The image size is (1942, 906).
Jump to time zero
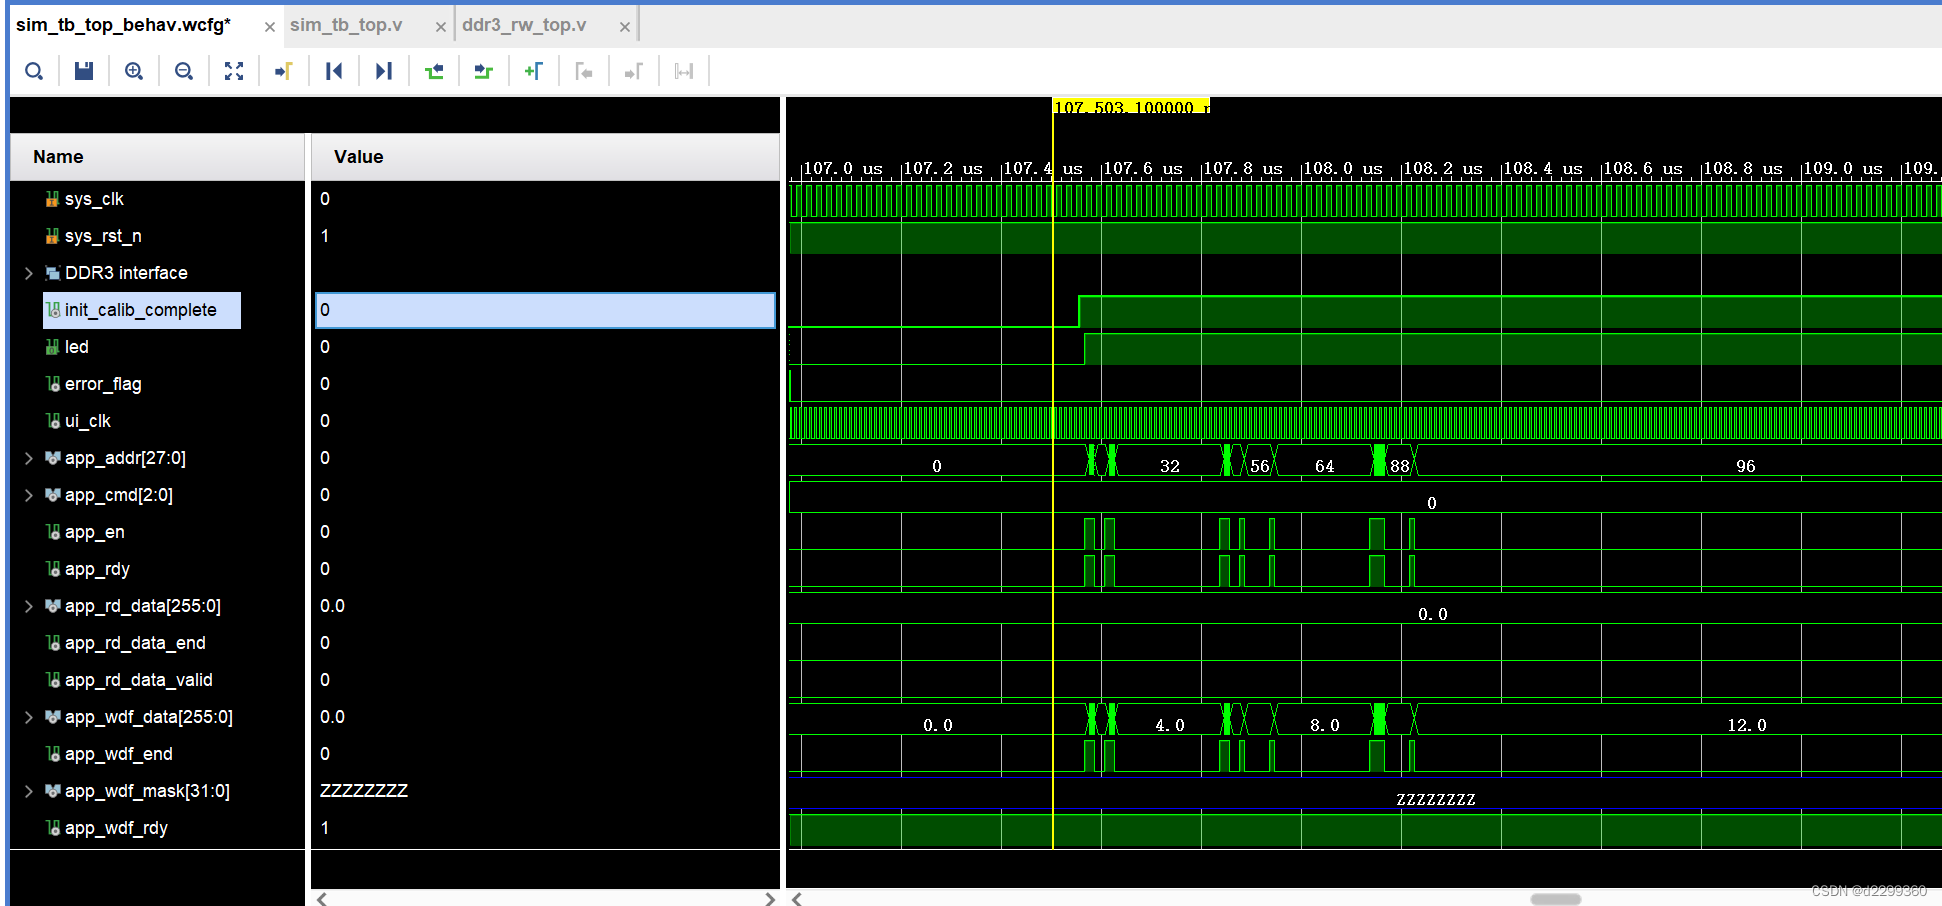334,71
